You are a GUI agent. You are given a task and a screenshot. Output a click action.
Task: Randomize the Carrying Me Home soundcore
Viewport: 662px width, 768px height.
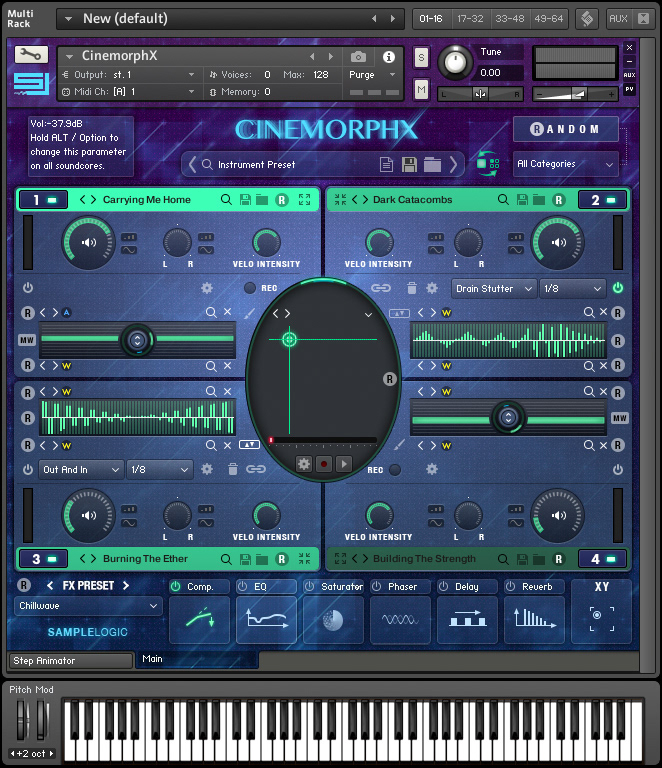pyautogui.click(x=282, y=200)
